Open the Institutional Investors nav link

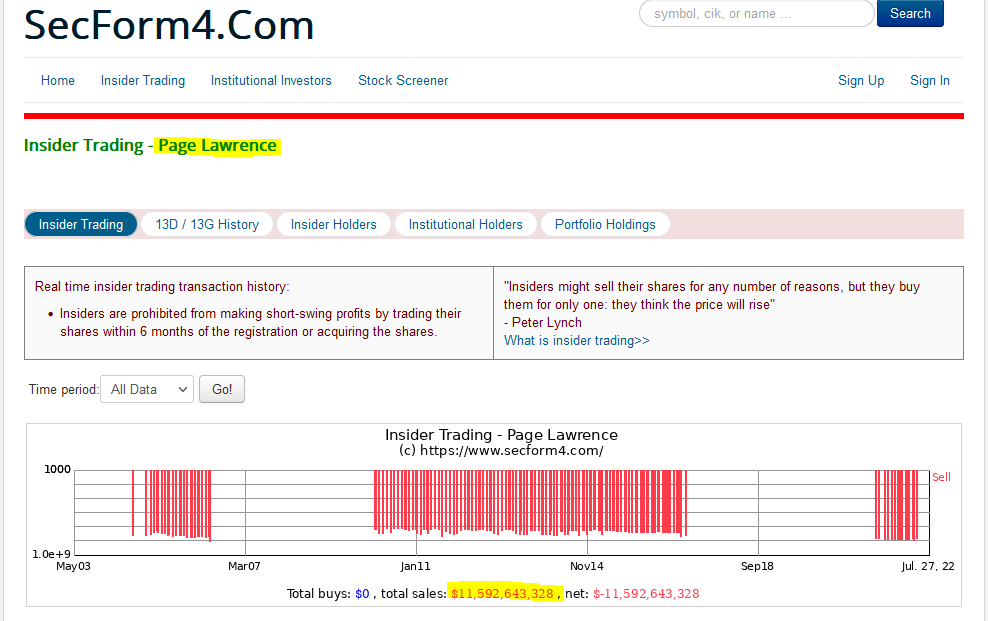click(271, 81)
